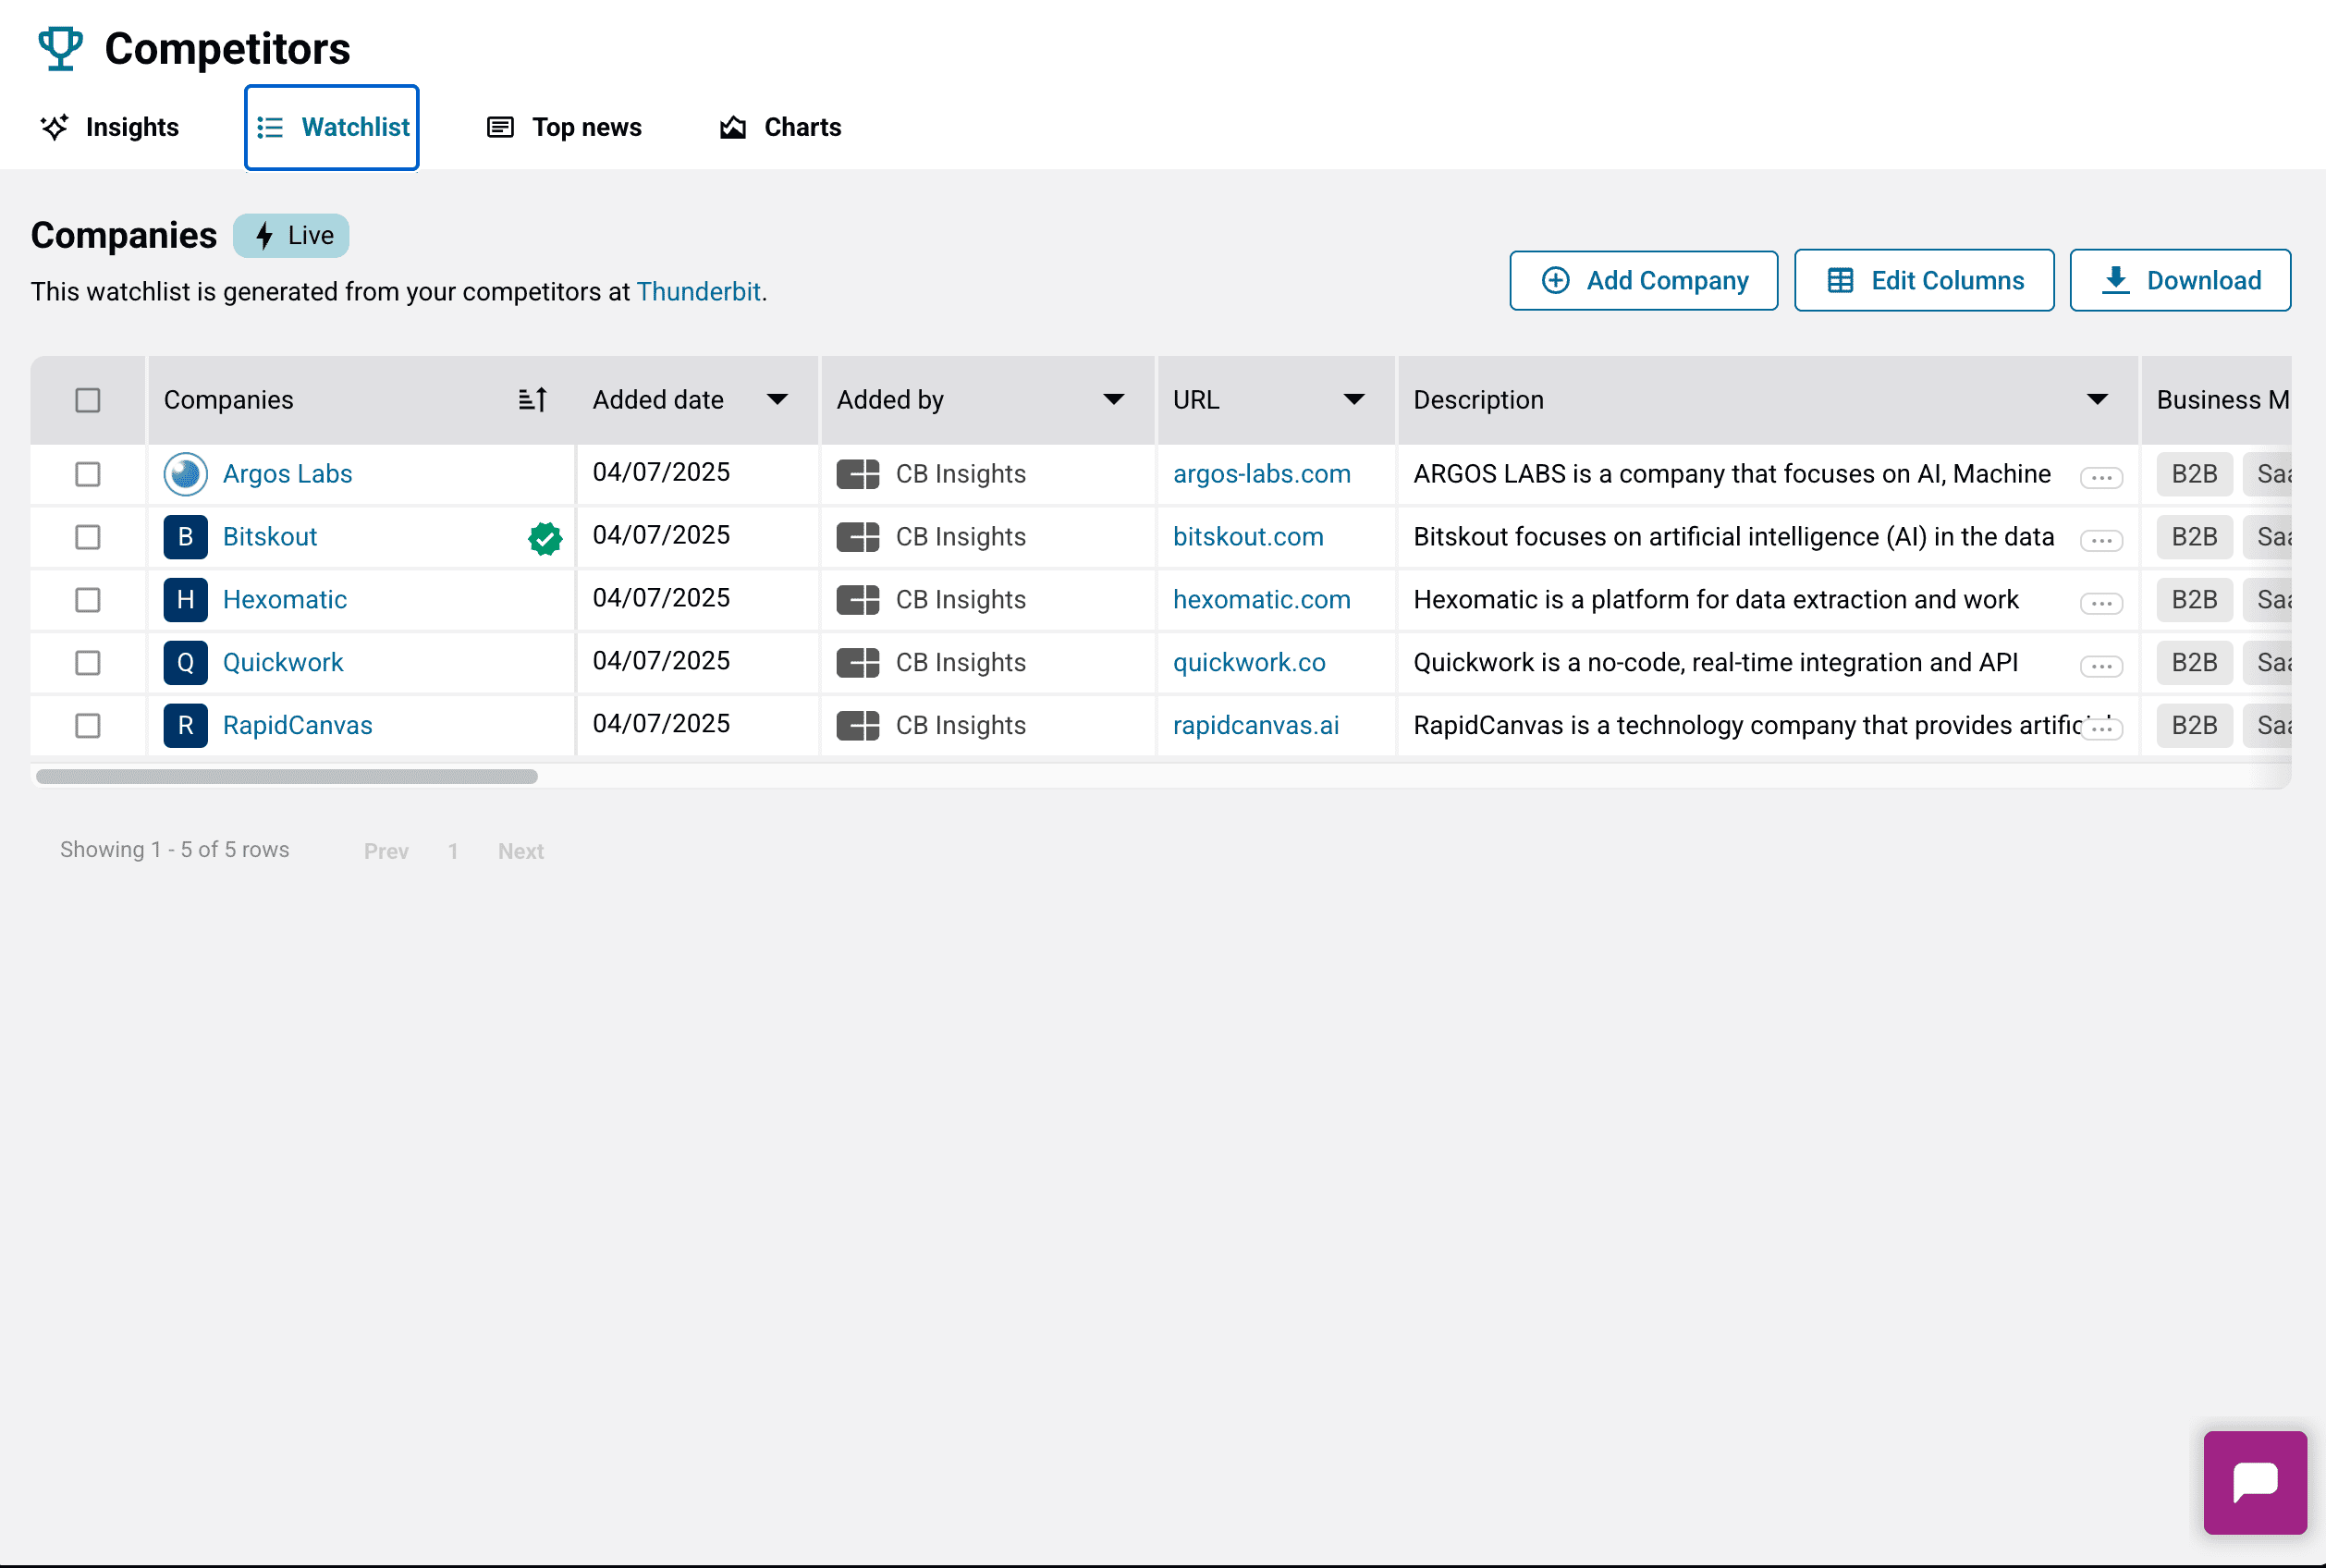The height and width of the screenshot is (1568, 2326).
Task: Open the Added by column dropdown arrow
Action: (1113, 400)
